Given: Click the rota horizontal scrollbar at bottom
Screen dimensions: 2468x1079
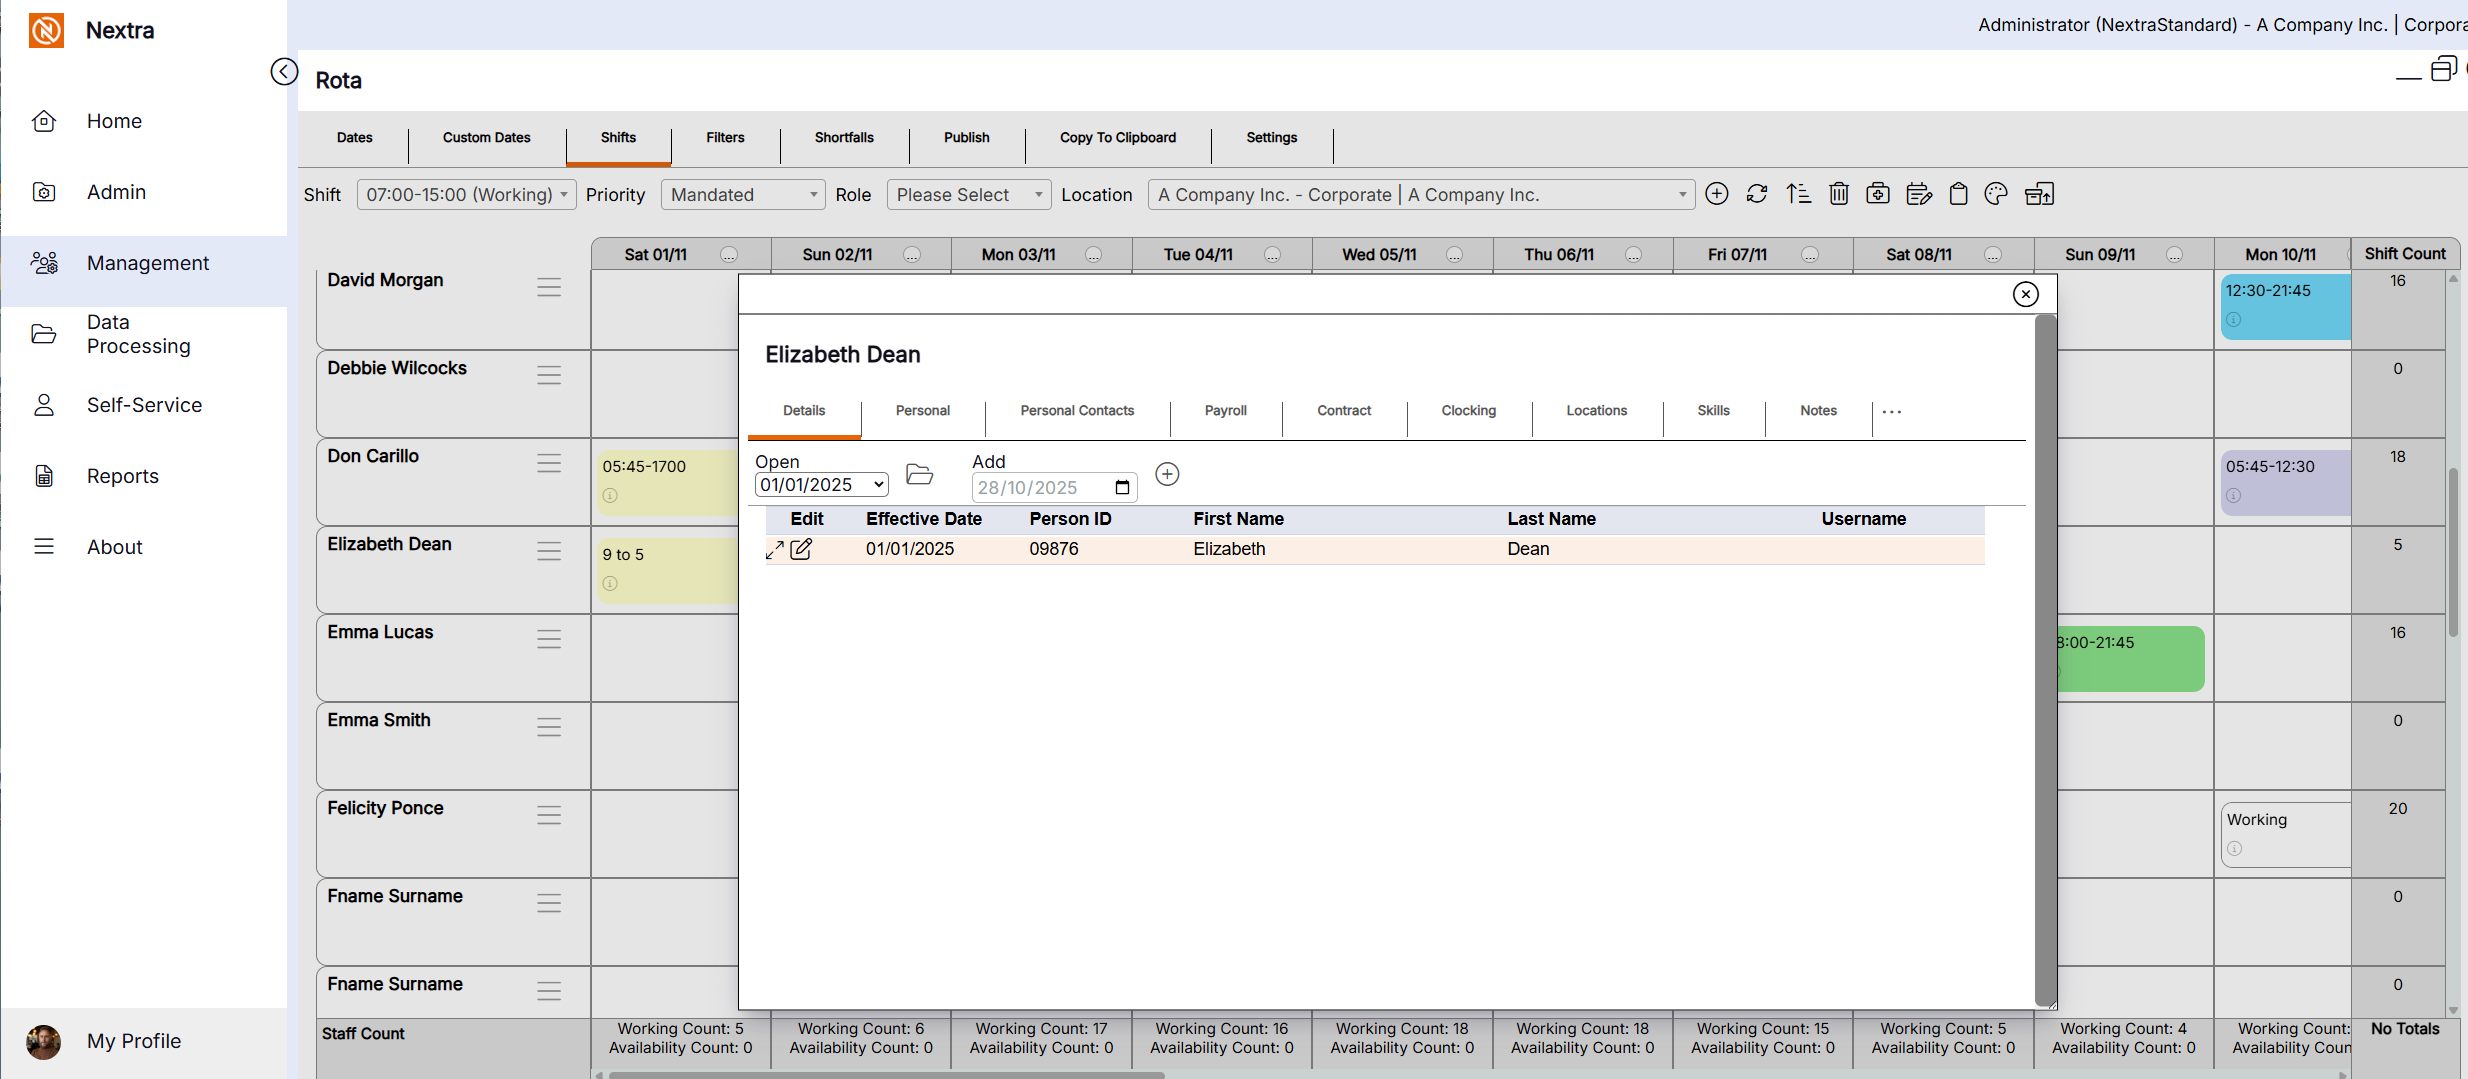Looking at the screenshot, I should (888, 1075).
